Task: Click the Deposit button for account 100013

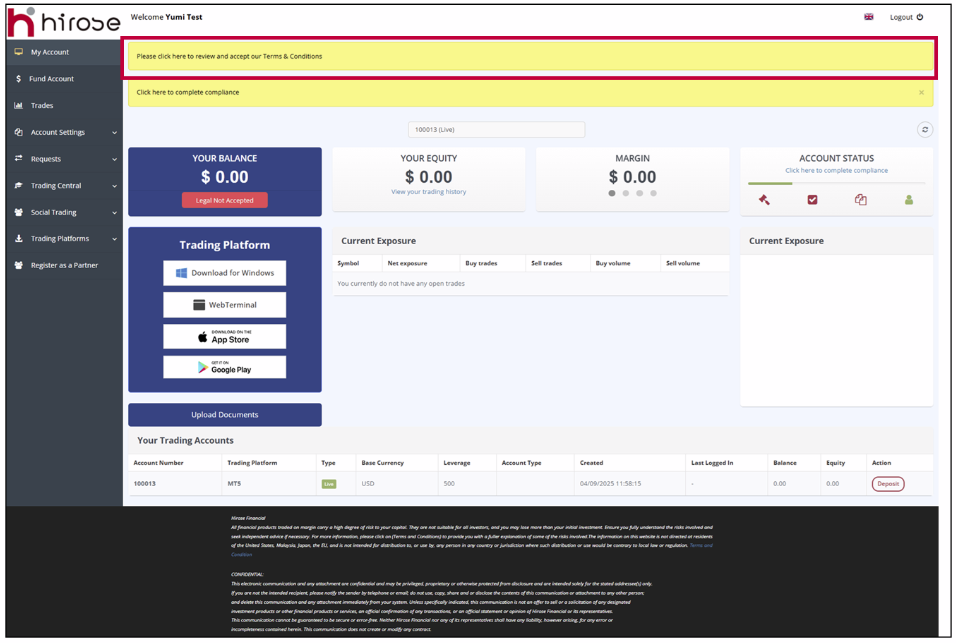Action: [x=887, y=484]
